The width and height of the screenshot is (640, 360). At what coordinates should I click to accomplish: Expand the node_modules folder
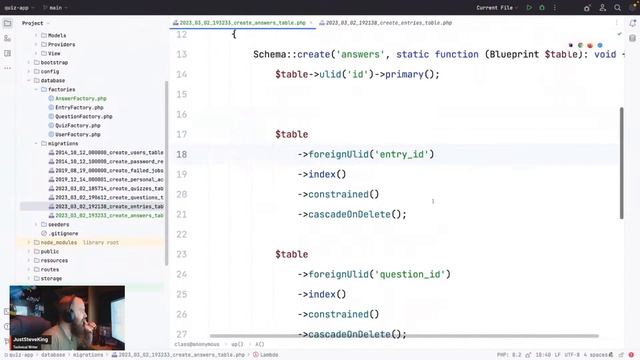29,242
